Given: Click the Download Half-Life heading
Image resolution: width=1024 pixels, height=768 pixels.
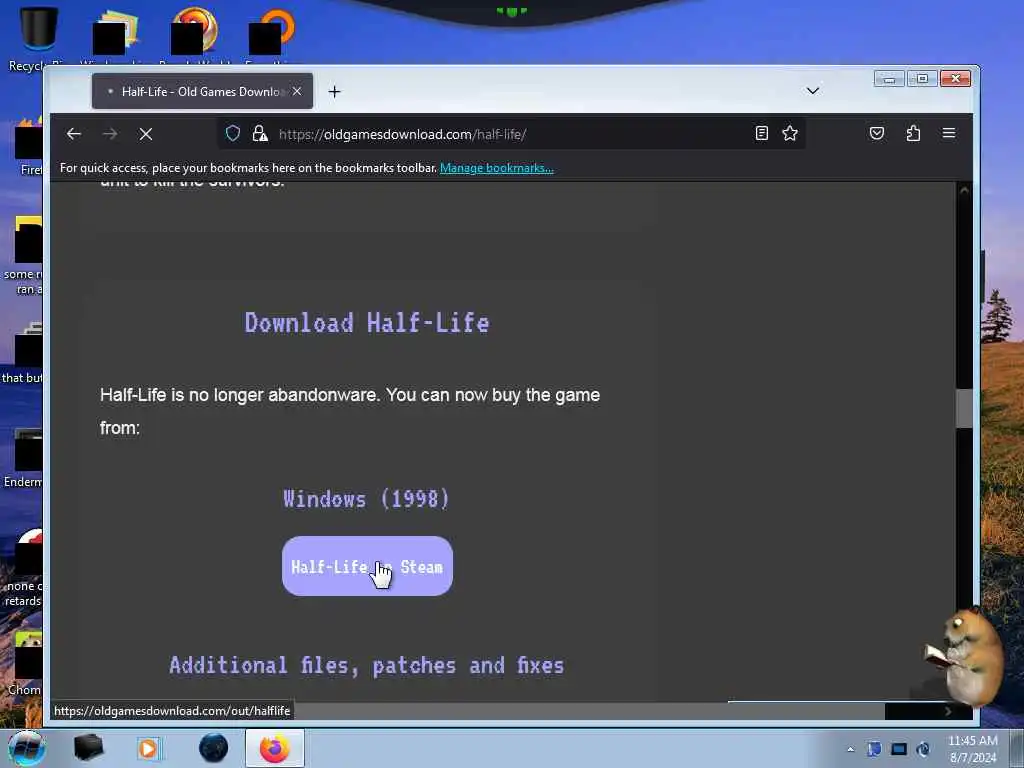Looking at the screenshot, I should click(x=367, y=323).
